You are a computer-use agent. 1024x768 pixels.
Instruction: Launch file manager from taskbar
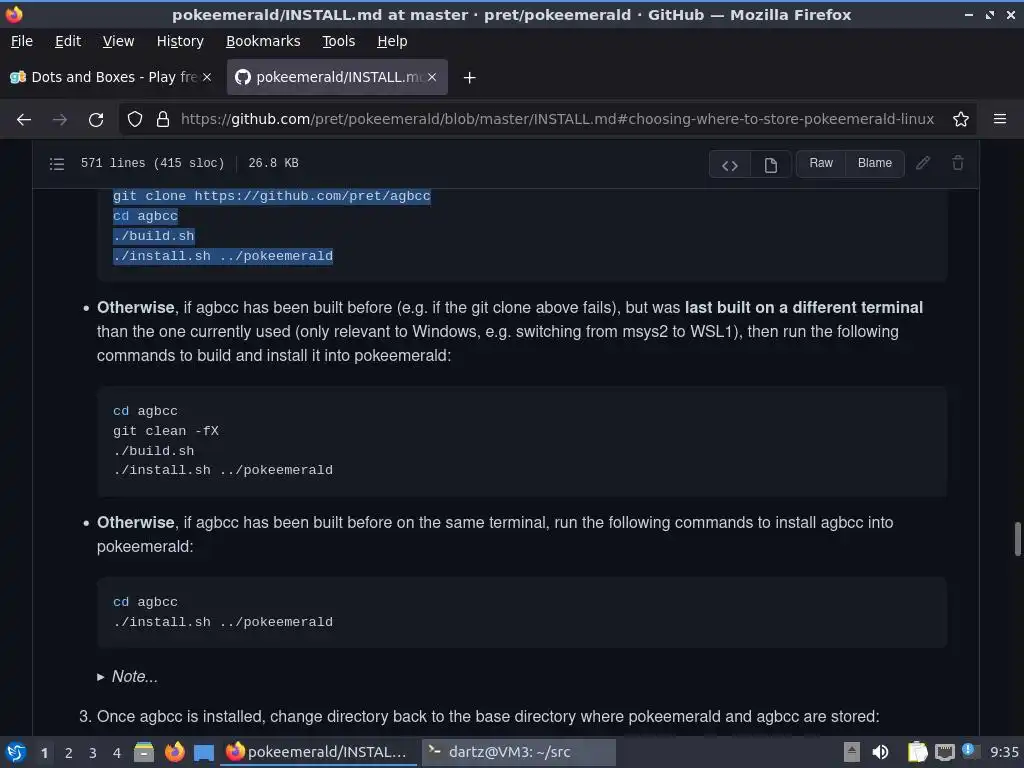(x=144, y=752)
